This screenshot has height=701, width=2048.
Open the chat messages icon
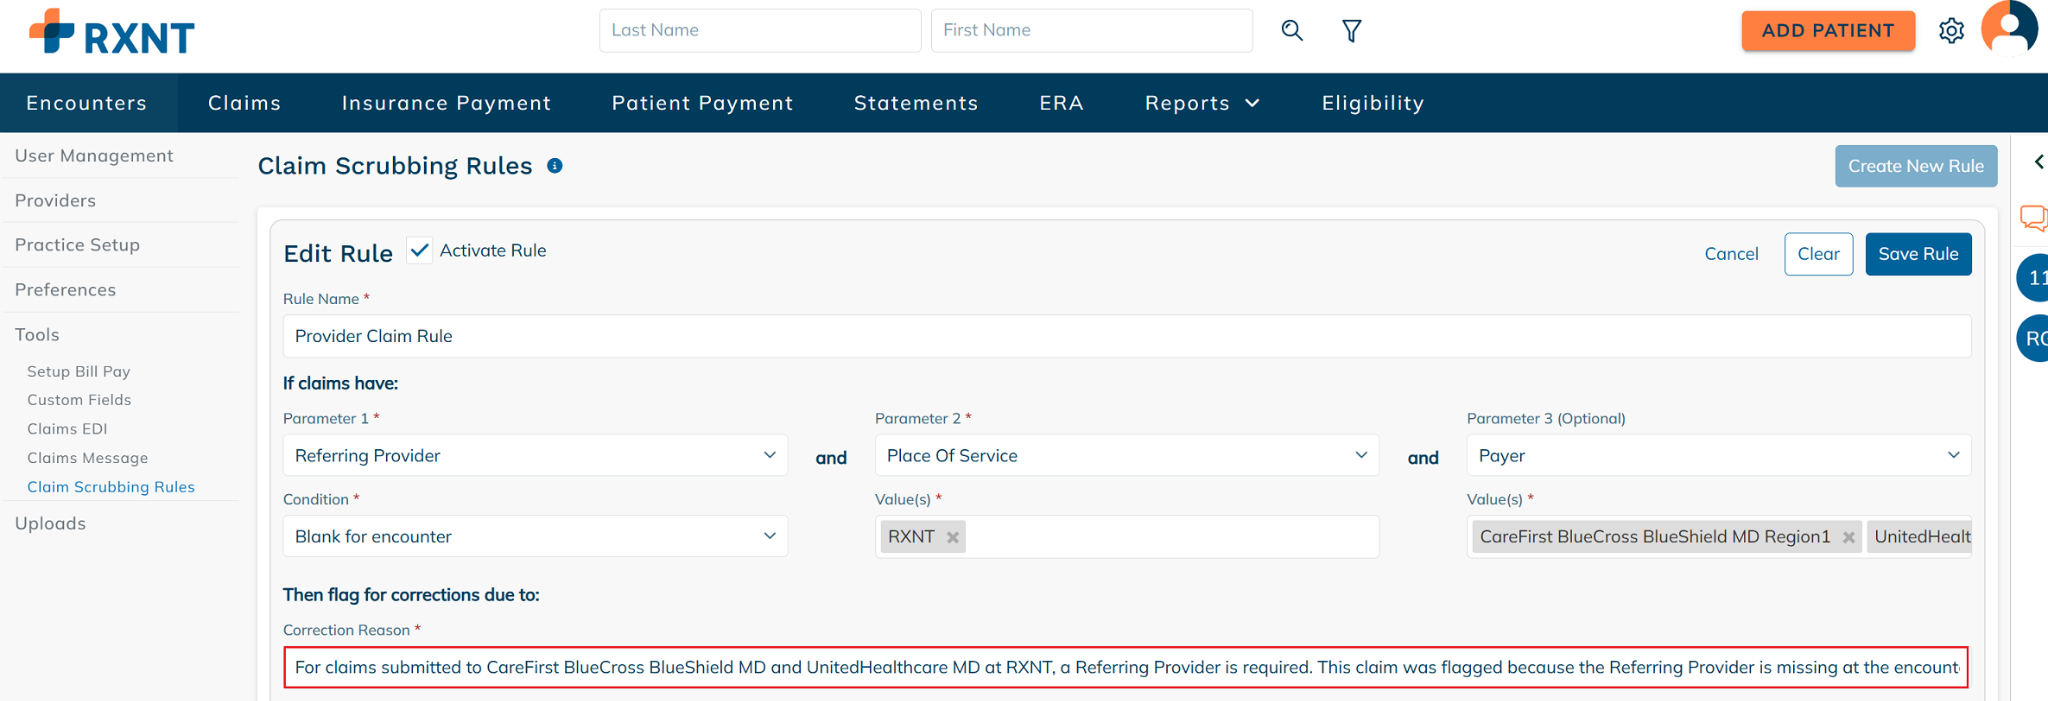pyautogui.click(x=2033, y=217)
